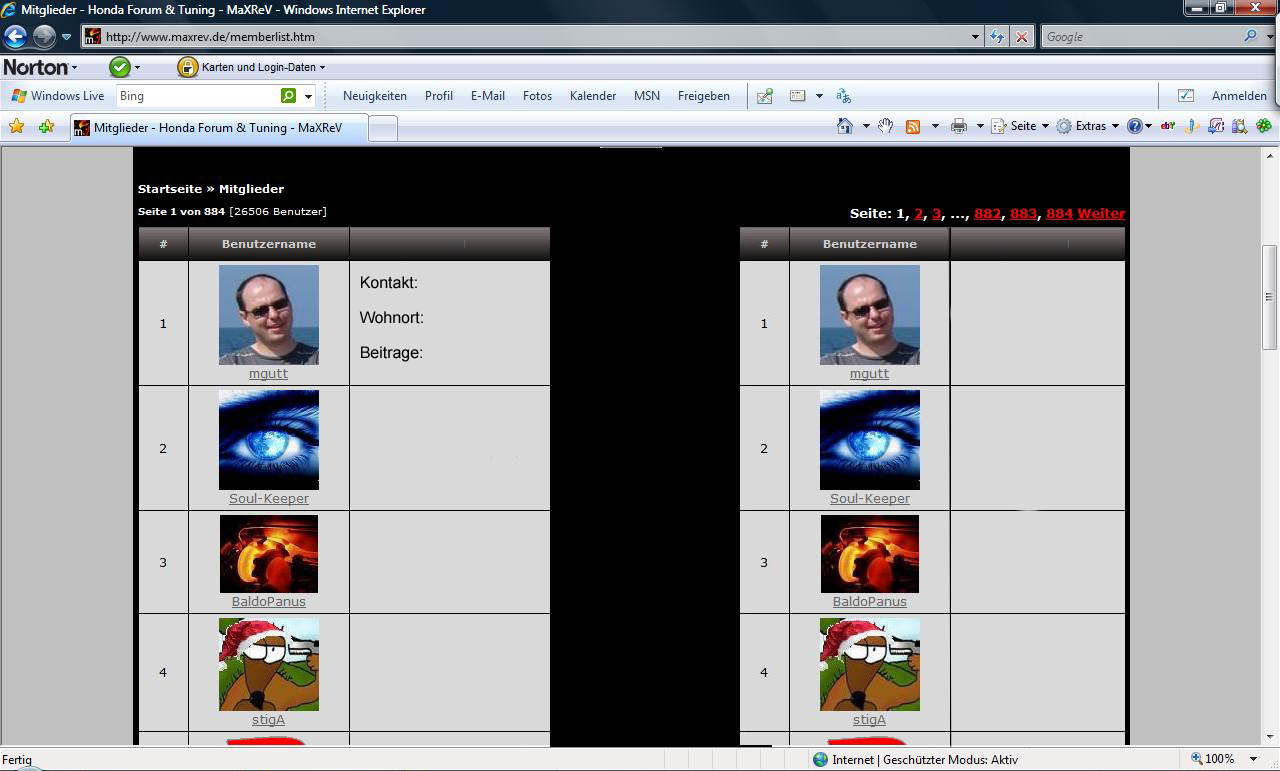This screenshot has width=1280, height=771.
Task: Click the eBay toolbar icon
Action: [1167, 126]
